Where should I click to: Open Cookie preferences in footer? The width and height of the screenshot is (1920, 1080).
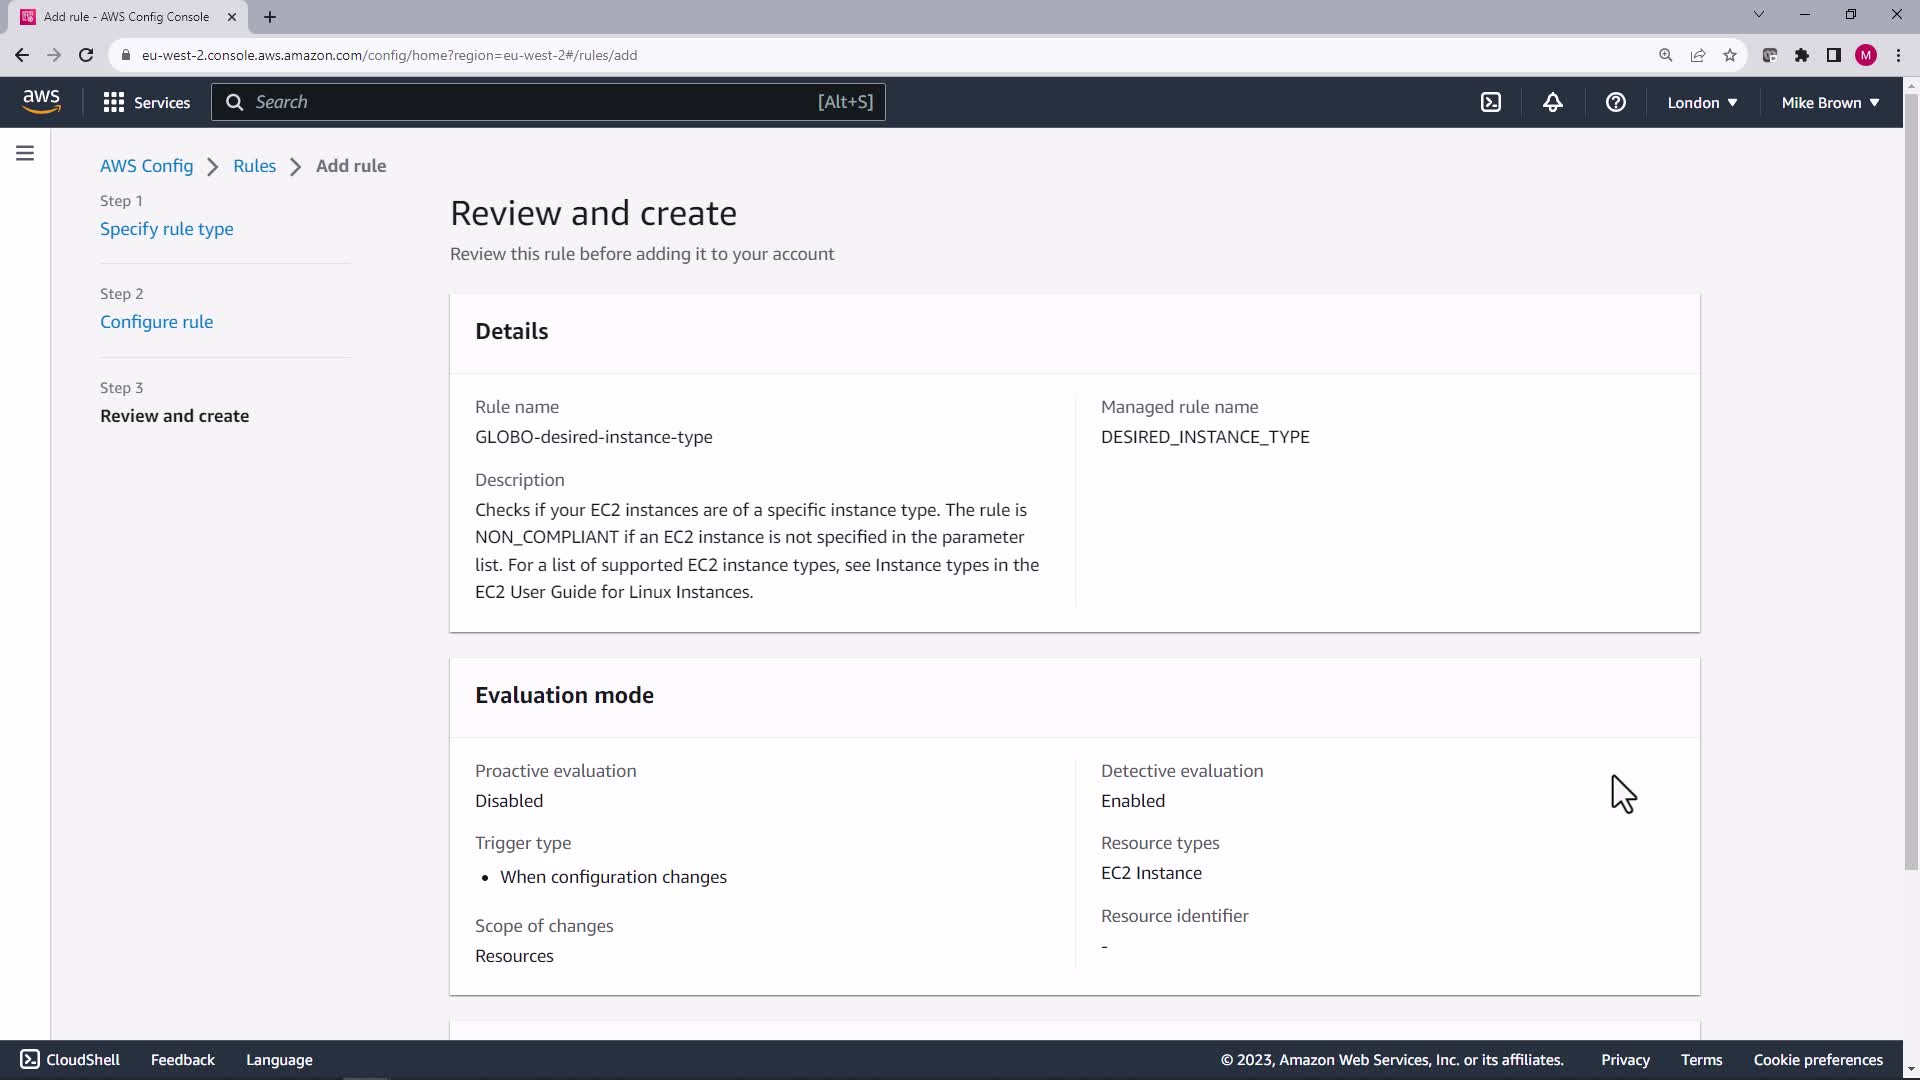[1817, 1059]
